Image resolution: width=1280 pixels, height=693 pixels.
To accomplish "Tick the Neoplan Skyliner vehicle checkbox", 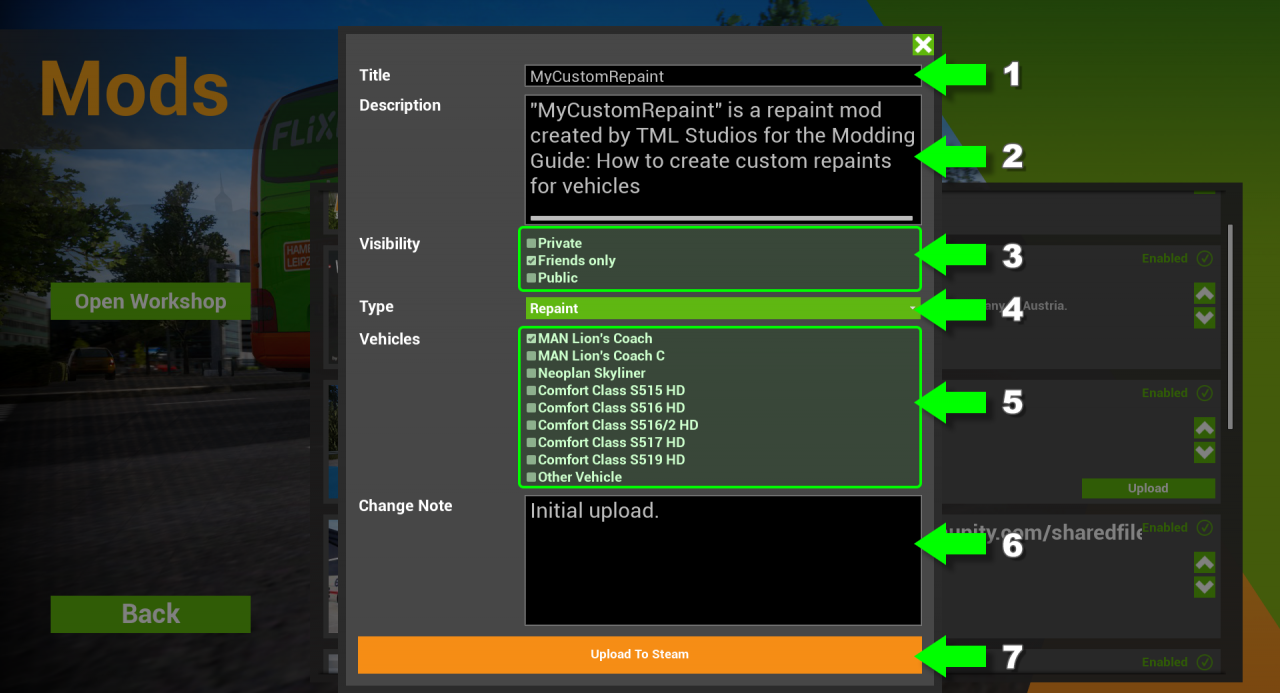I will 532,373.
